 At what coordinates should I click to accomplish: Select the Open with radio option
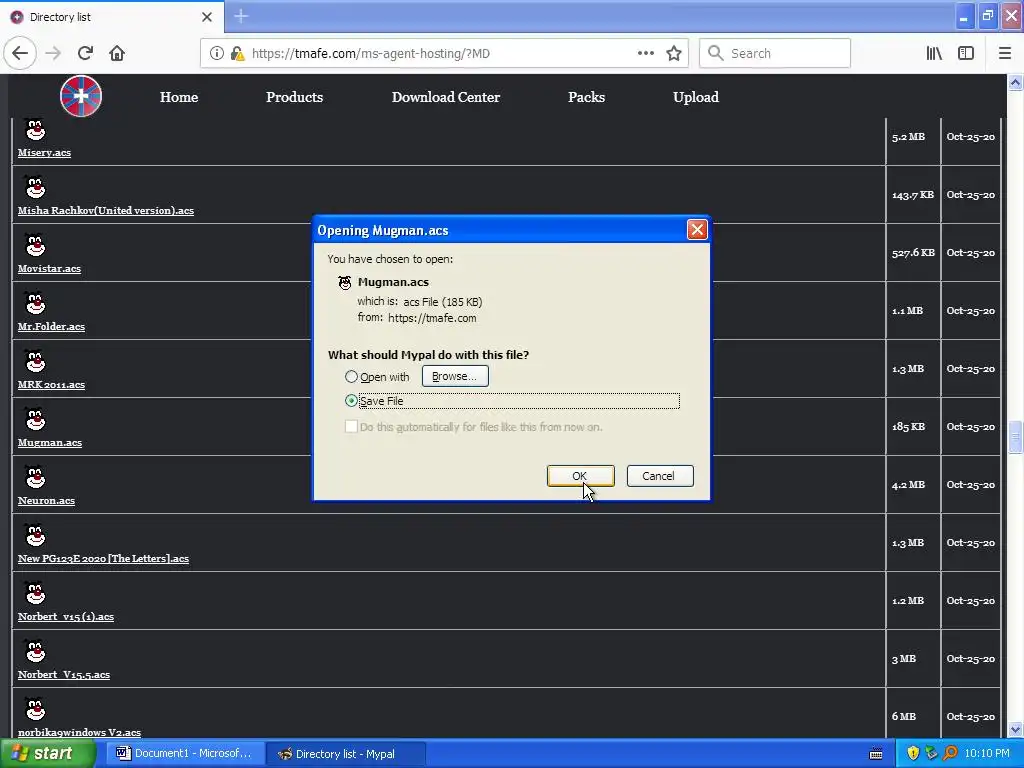pyautogui.click(x=351, y=377)
